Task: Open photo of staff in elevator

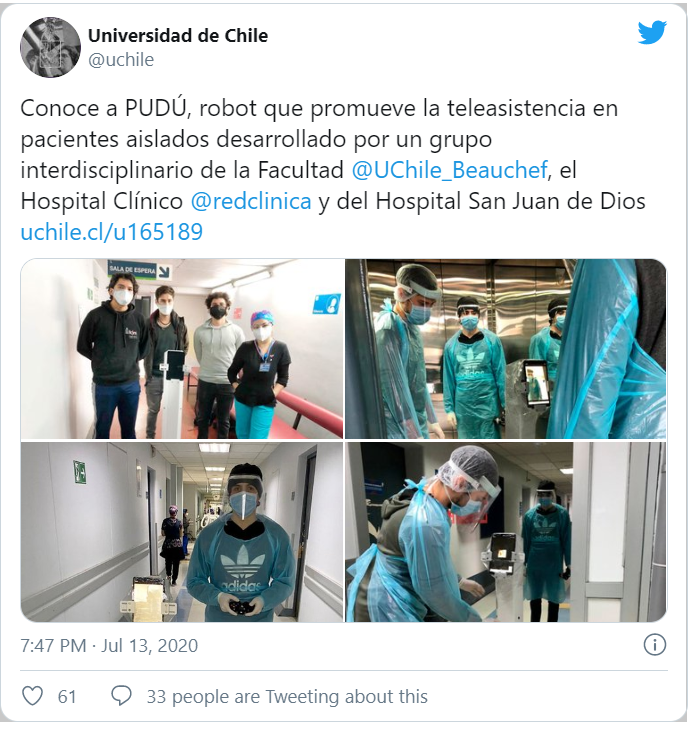Action: tap(505, 349)
